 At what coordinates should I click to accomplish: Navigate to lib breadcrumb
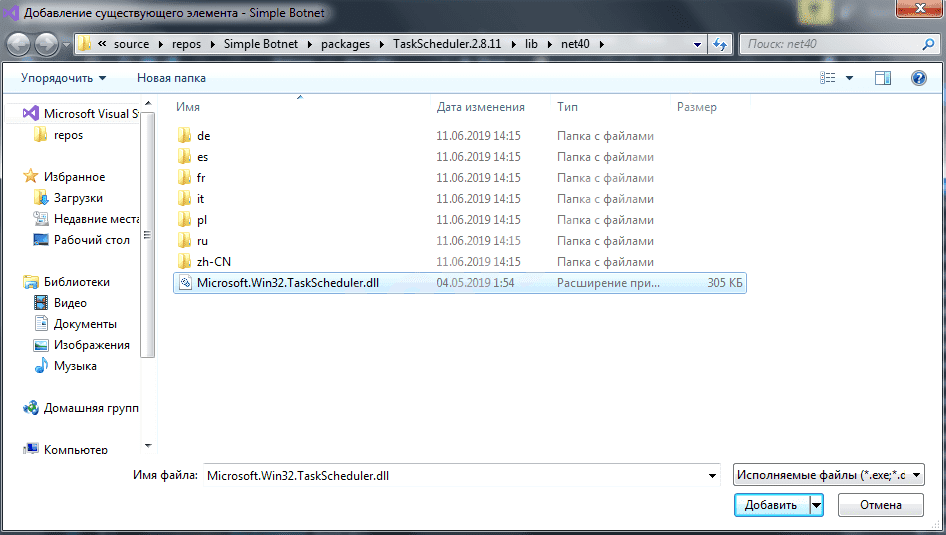pyautogui.click(x=531, y=44)
